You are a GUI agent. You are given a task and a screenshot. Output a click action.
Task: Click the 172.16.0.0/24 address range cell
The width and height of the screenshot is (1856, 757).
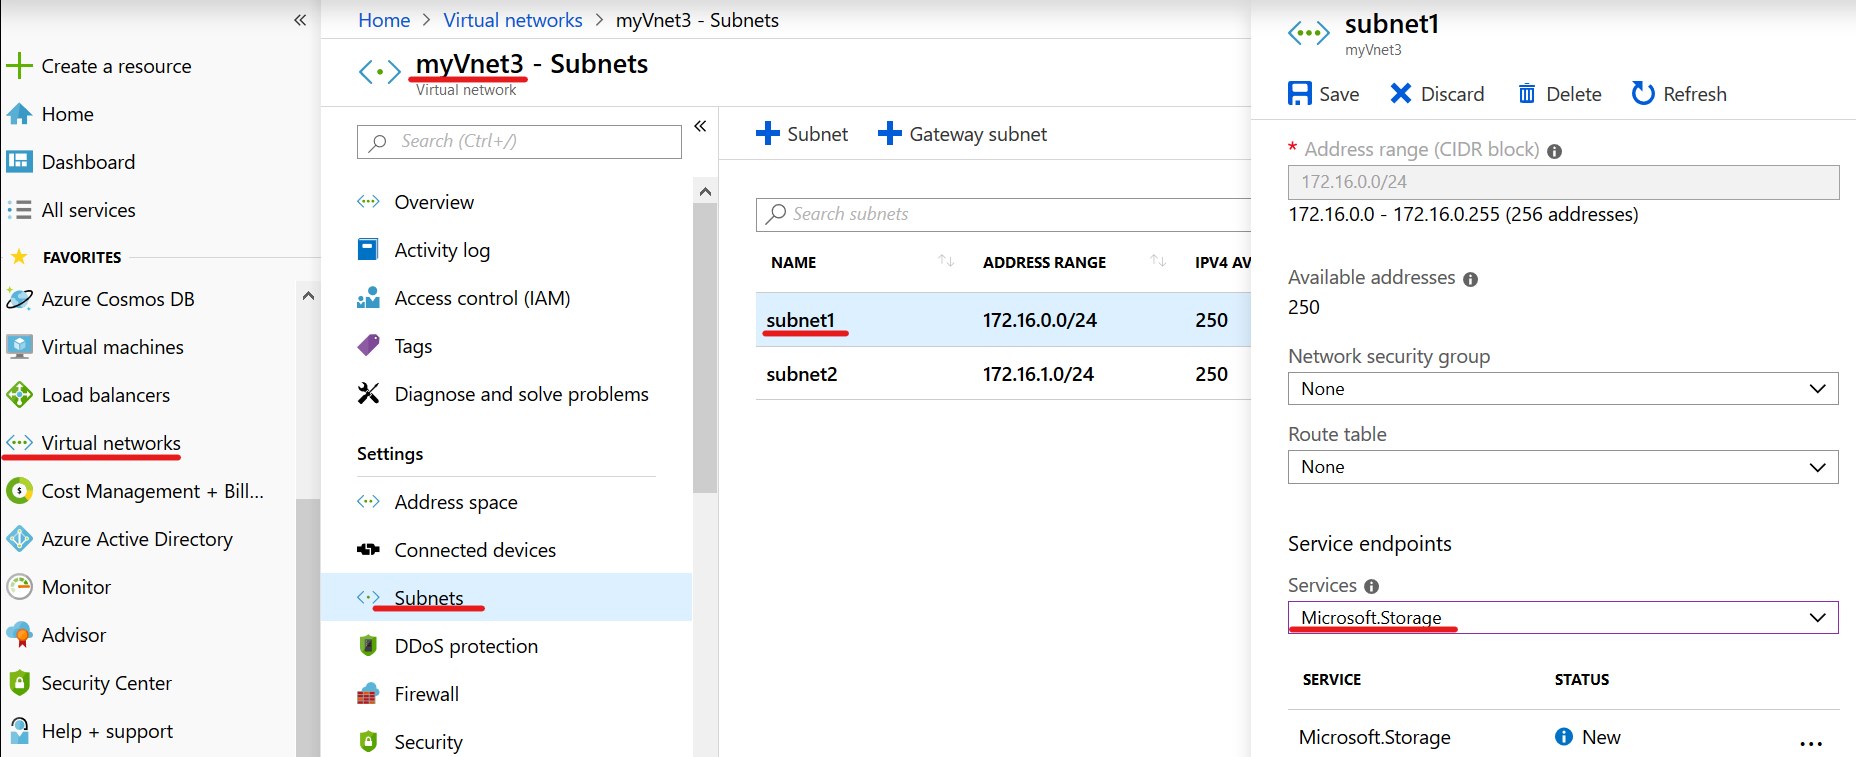click(x=1040, y=320)
